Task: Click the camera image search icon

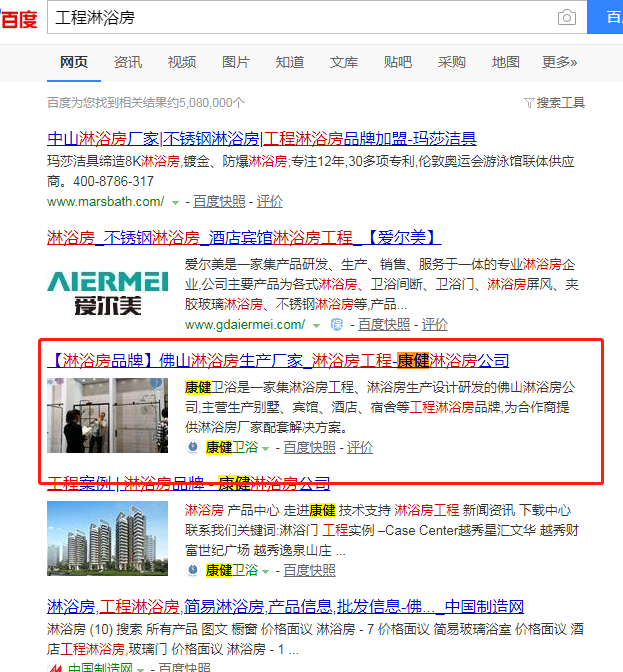Action: click(566, 18)
